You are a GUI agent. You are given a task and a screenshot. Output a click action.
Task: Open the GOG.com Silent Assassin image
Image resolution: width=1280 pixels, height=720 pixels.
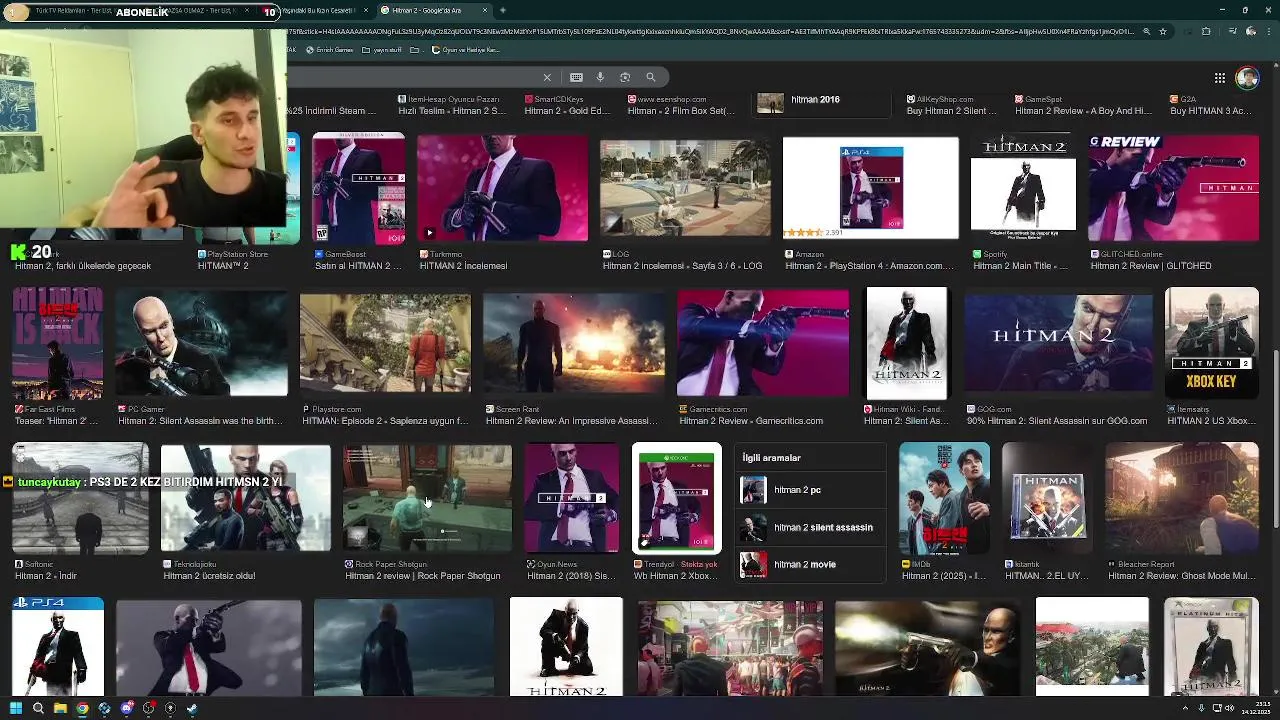[x=1058, y=344]
